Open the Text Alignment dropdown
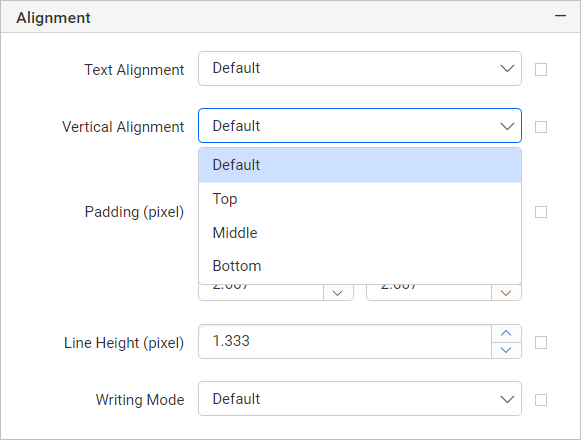This screenshot has width=581, height=440. pos(360,69)
